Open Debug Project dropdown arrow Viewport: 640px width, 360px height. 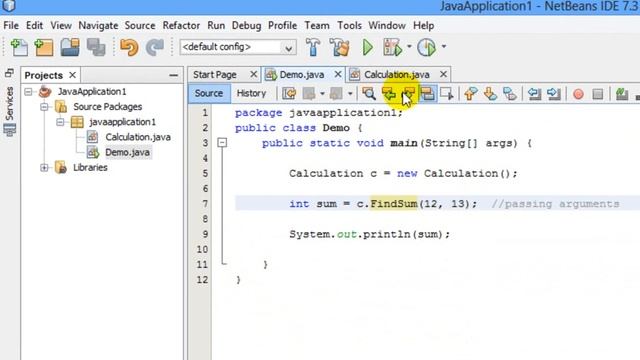pos(409,47)
